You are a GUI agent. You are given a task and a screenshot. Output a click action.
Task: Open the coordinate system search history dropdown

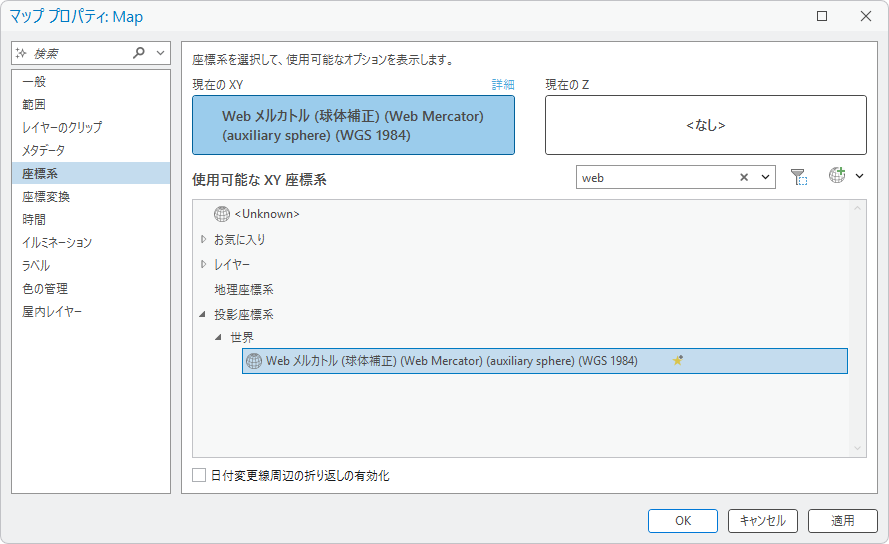[x=766, y=177]
